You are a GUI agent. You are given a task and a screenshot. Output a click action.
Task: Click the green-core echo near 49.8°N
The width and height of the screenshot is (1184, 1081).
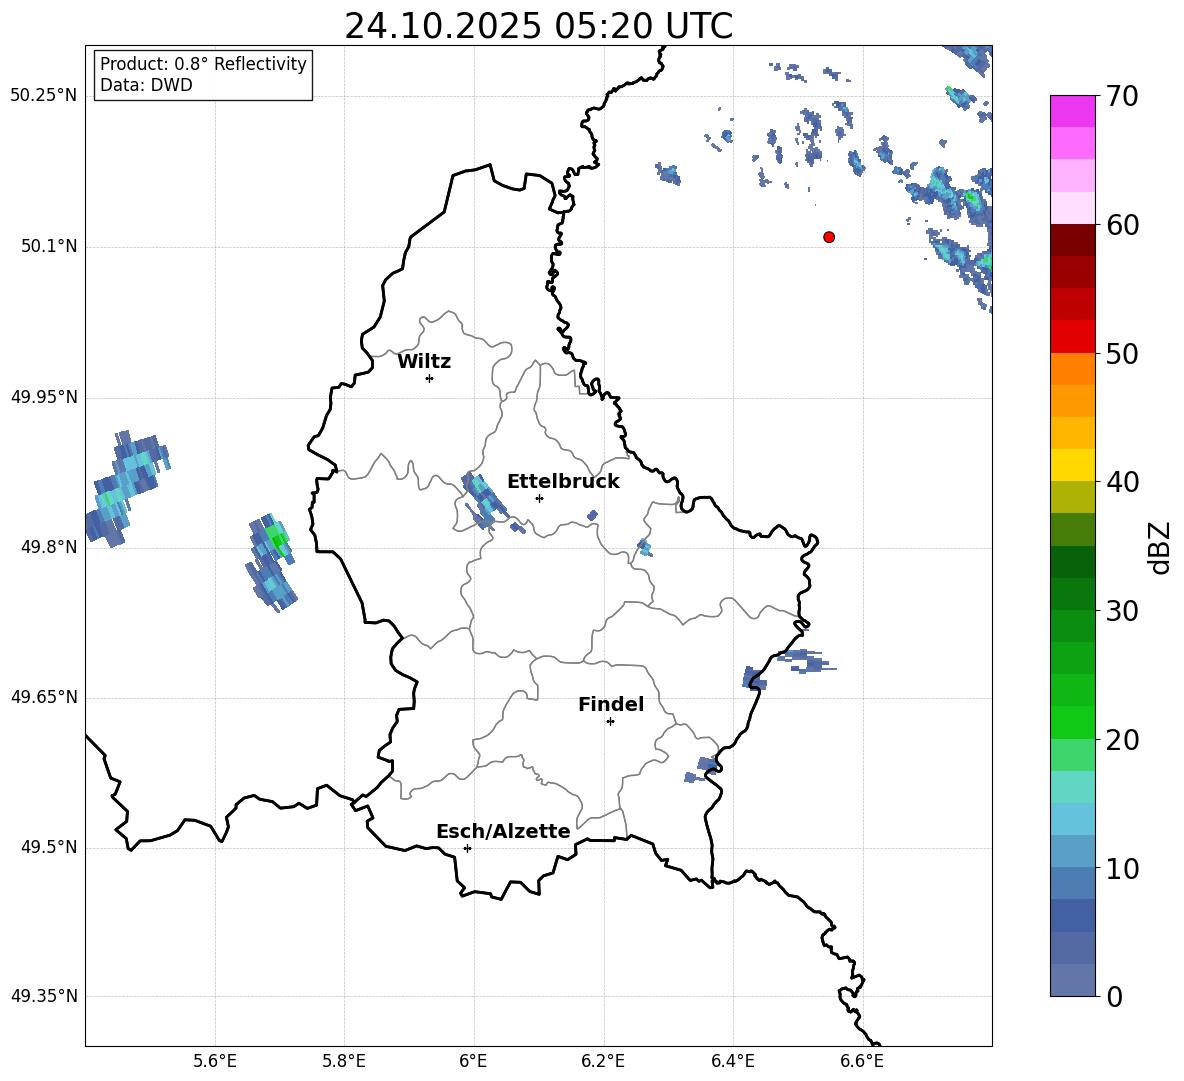[271, 562]
